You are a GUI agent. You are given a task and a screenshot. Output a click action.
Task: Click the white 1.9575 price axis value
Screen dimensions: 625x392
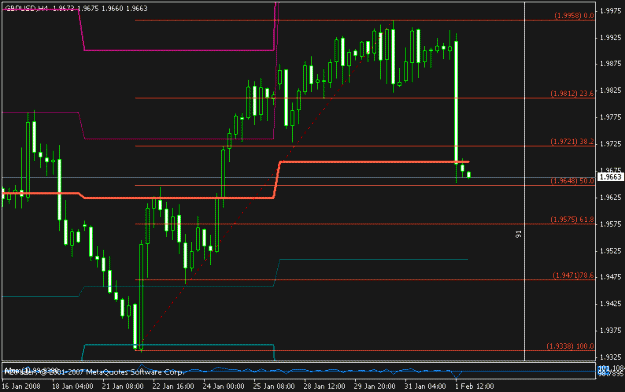pyautogui.click(x=610, y=224)
